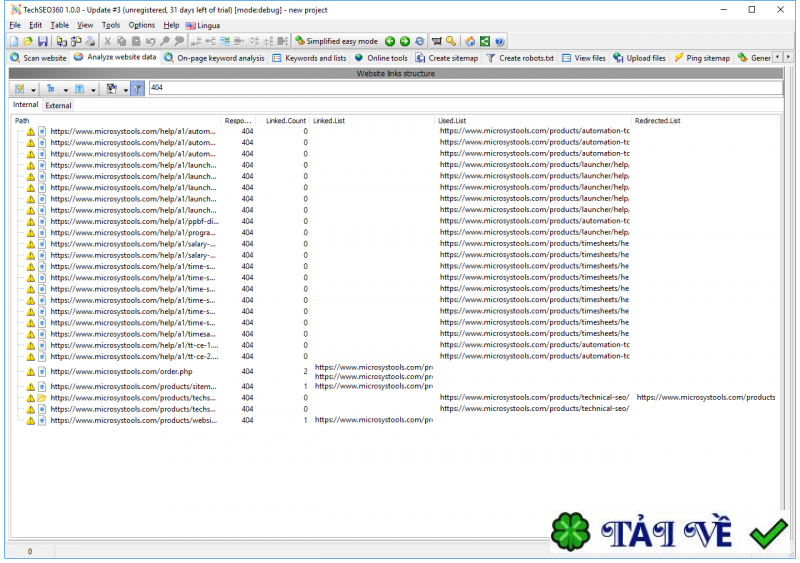Screen dimensions: 800x563
Task: Open the File menu
Action: click(15, 25)
